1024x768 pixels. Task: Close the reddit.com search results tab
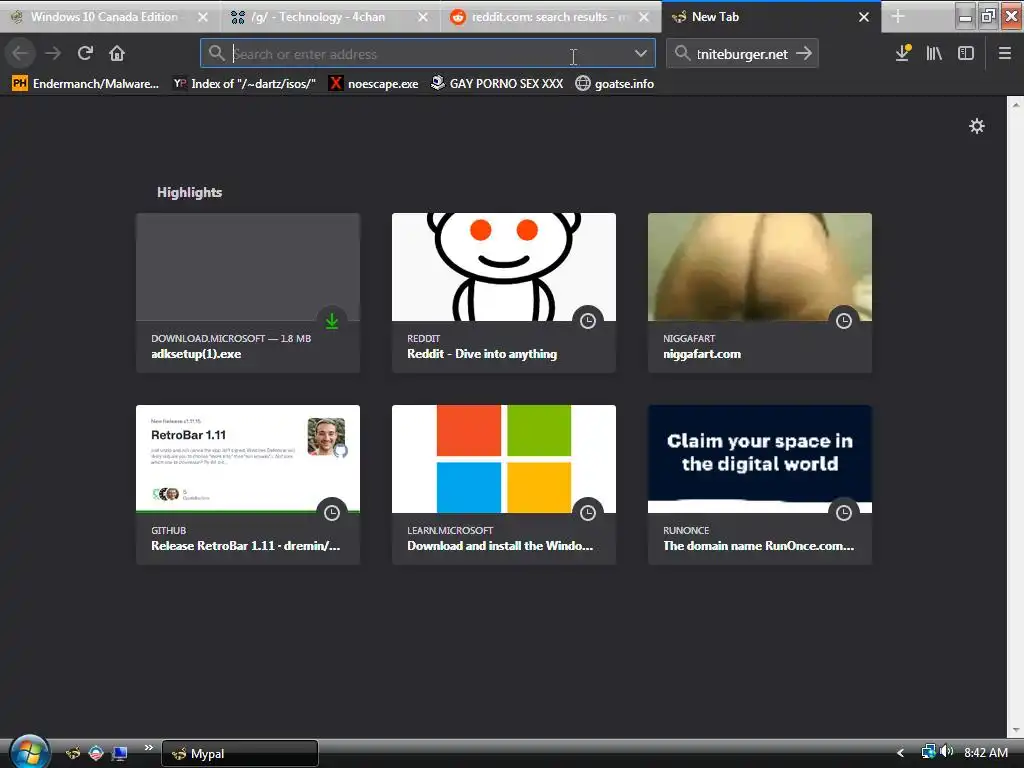tap(644, 17)
